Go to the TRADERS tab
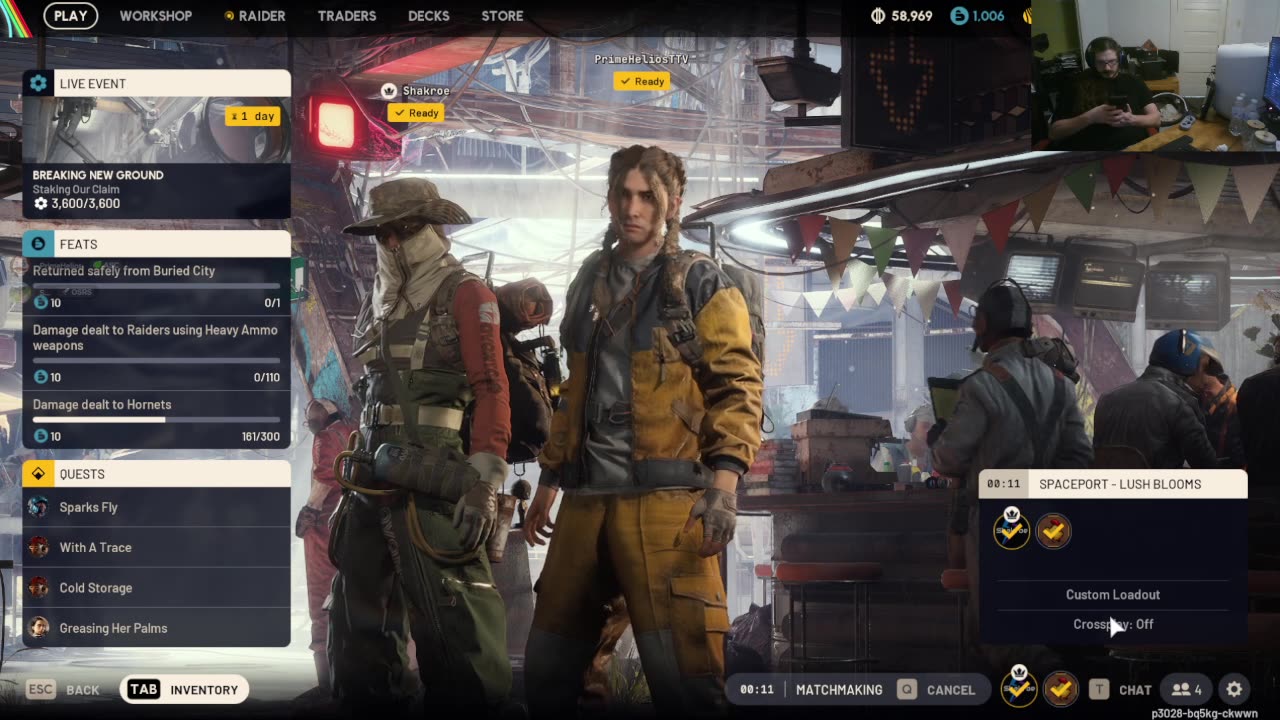Screen dimensions: 1280x720 [x=347, y=16]
